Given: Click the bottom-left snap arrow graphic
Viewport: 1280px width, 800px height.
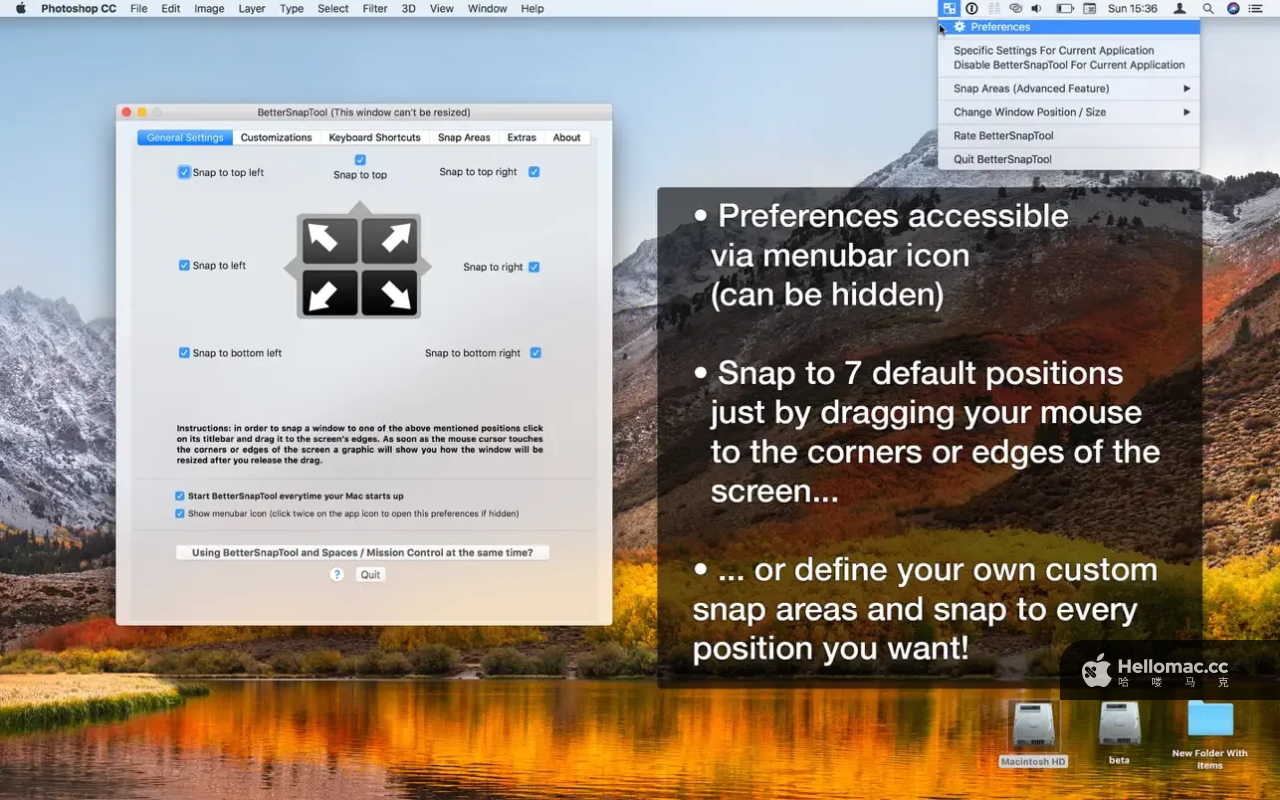Looking at the screenshot, I should pos(330,293).
